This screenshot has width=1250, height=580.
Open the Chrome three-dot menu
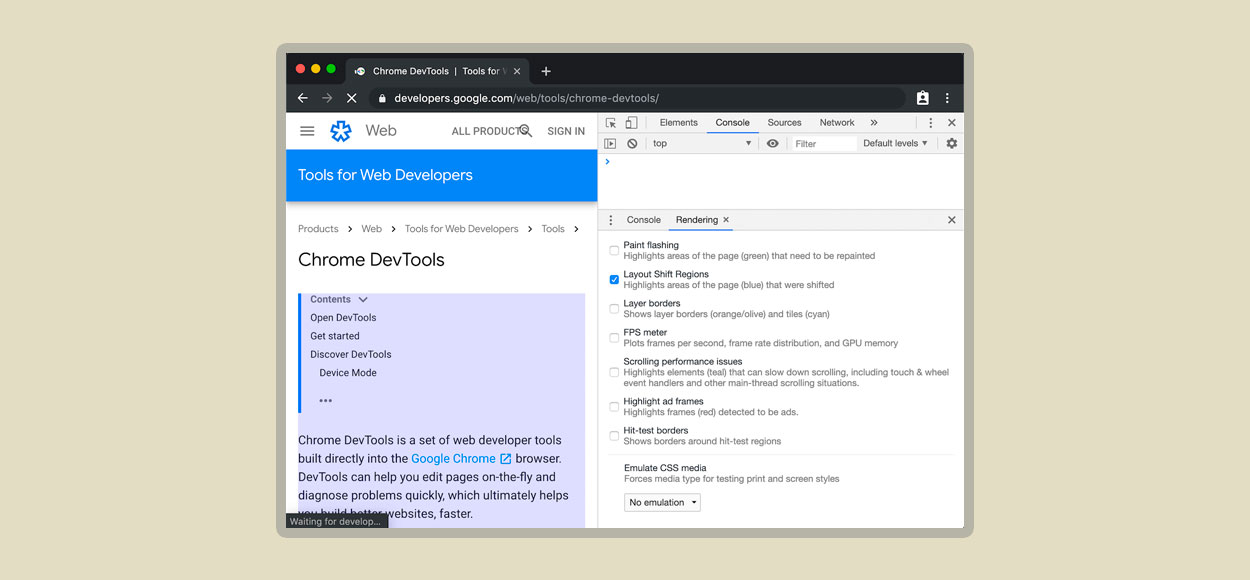[947, 98]
